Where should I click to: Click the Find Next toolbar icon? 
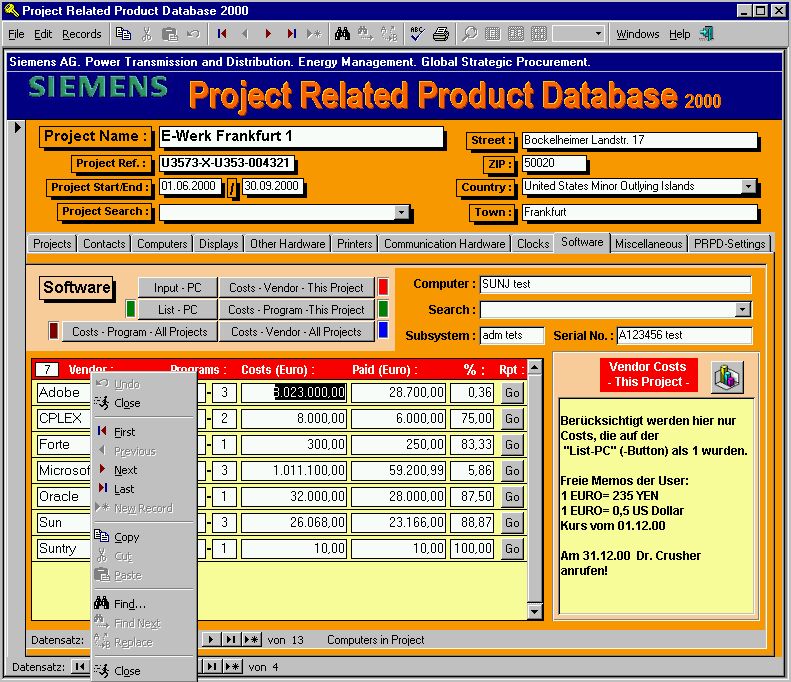tap(365, 34)
